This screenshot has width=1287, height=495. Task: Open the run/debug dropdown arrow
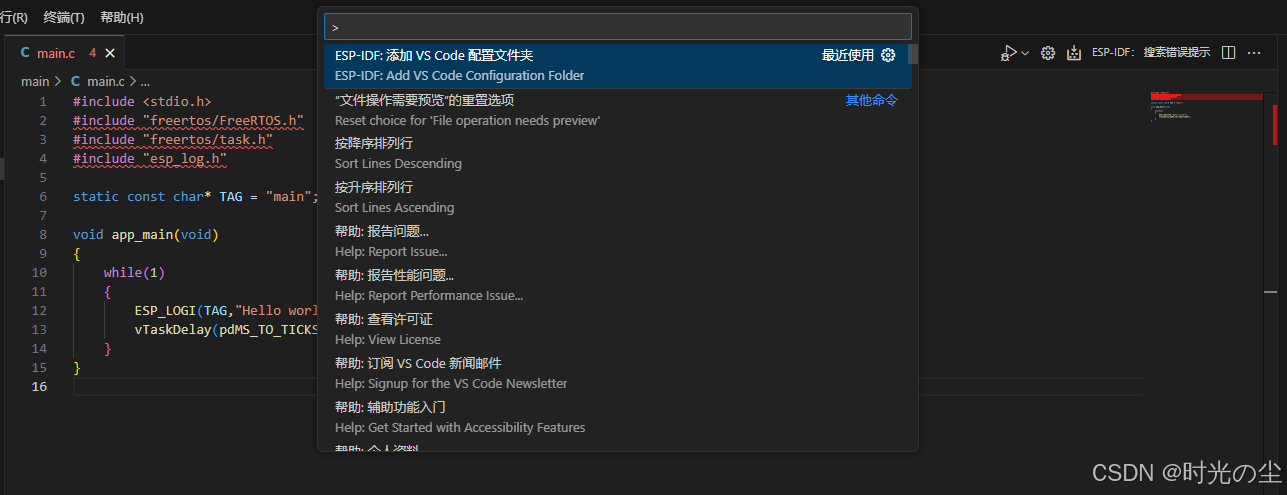[x=1025, y=53]
